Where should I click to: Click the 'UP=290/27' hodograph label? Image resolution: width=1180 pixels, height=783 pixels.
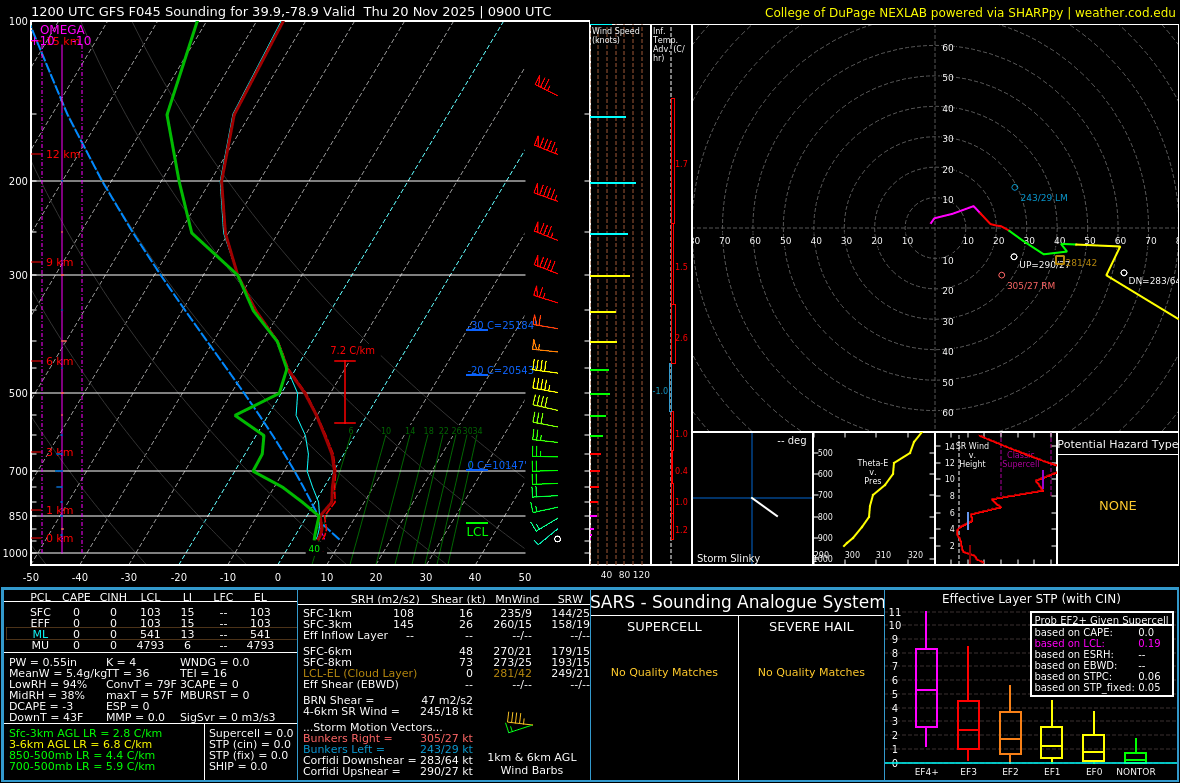[x=1044, y=265]
